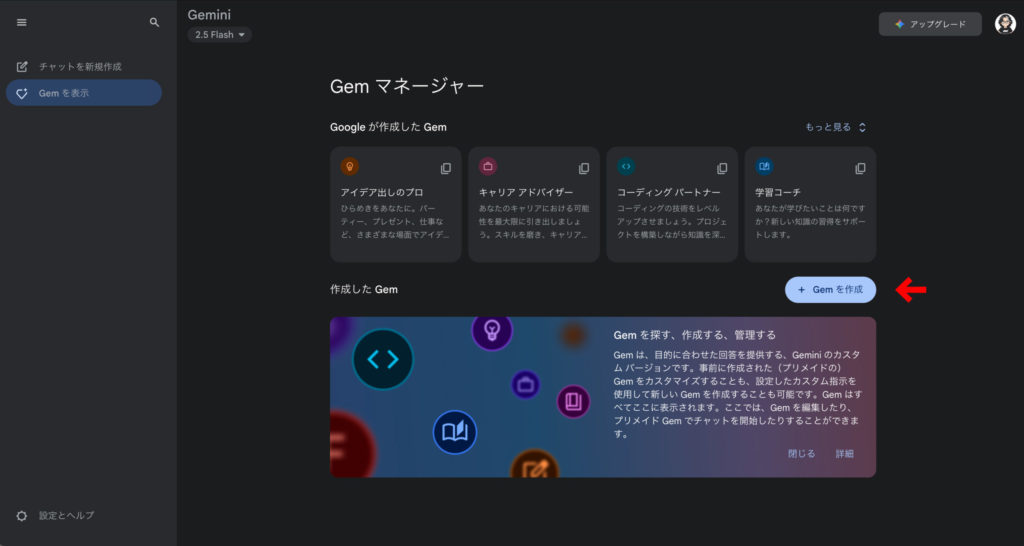Image resolution: width=1024 pixels, height=546 pixels.
Task: Open the hamburger main menu
Action: [22, 22]
